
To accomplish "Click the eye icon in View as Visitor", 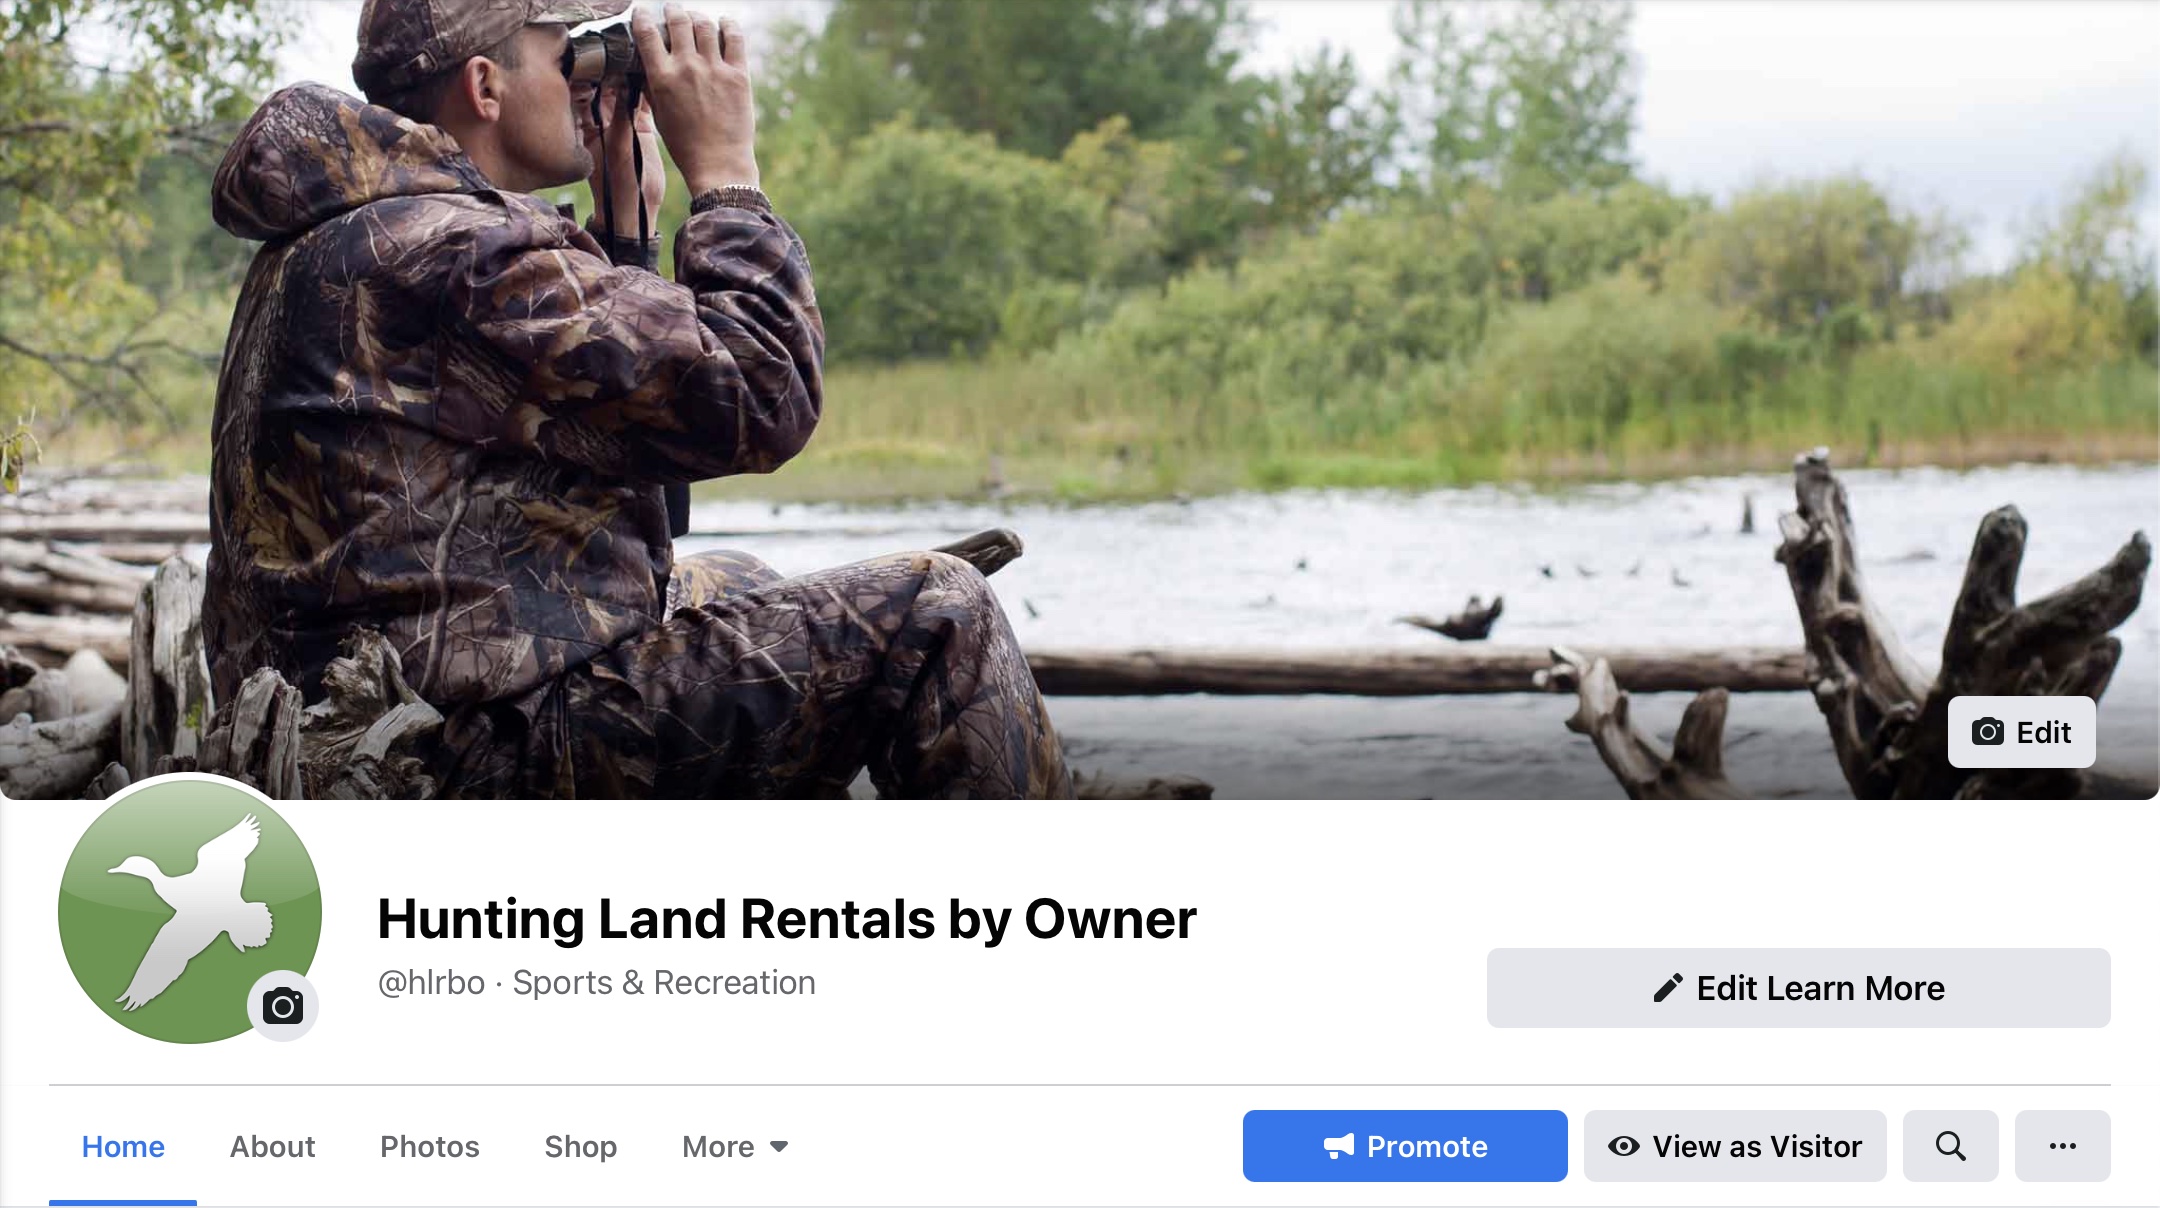I will (x=1624, y=1146).
